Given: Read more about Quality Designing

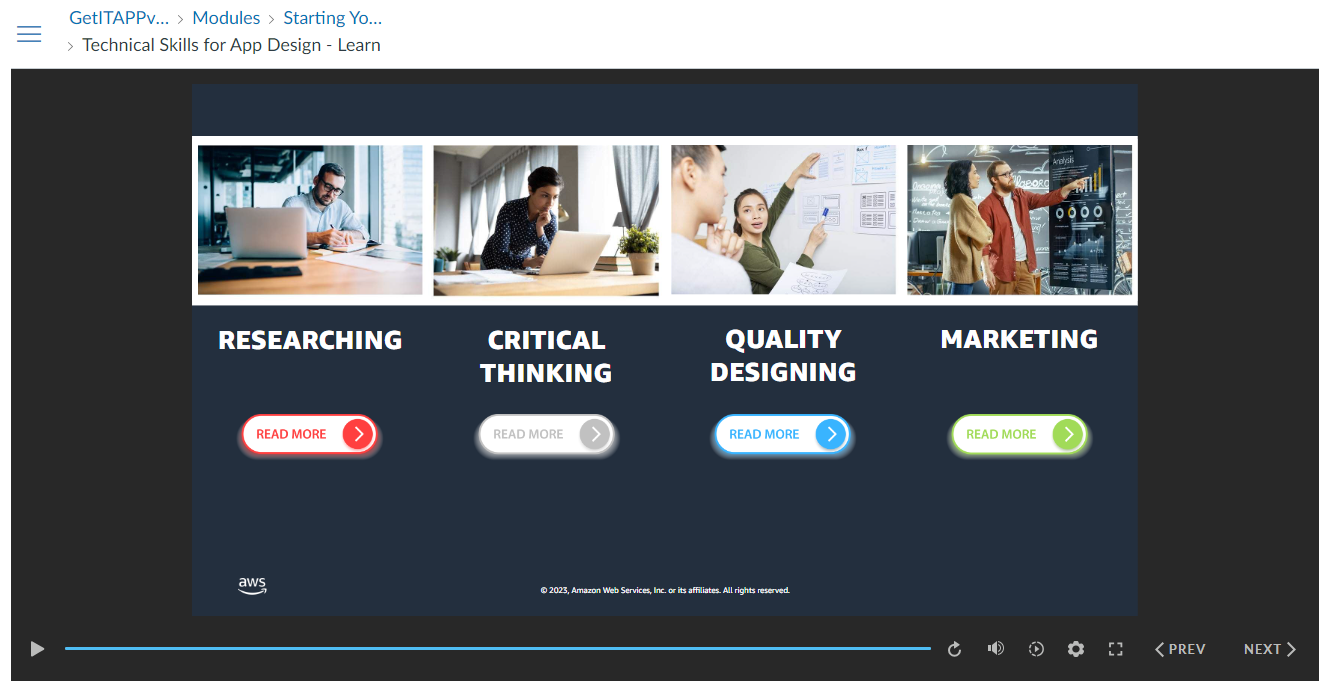Looking at the screenshot, I should [782, 434].
